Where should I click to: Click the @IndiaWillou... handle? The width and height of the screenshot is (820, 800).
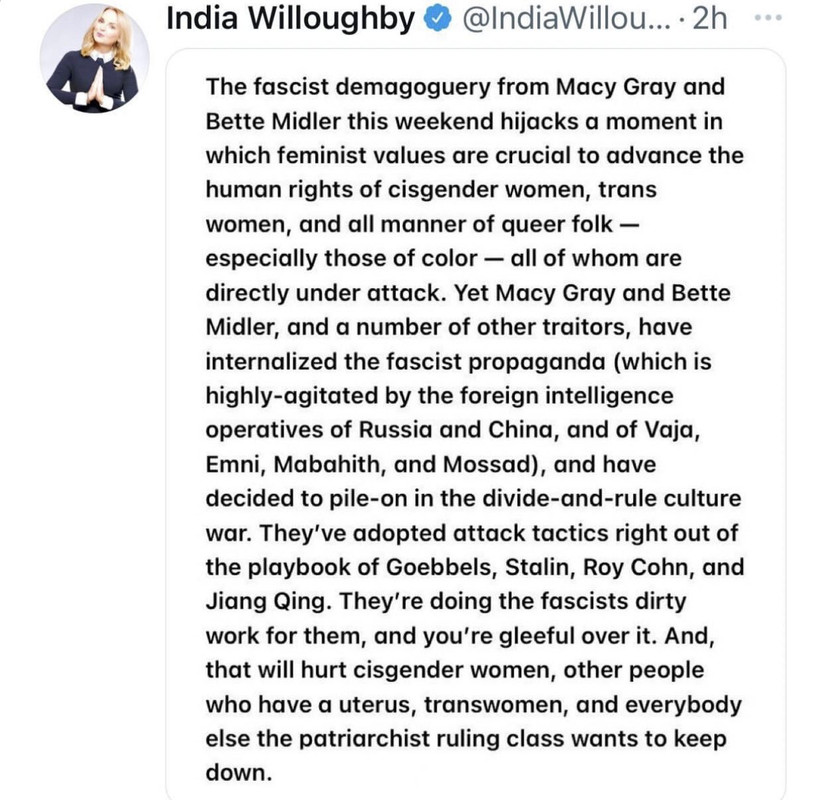[566, 19]
